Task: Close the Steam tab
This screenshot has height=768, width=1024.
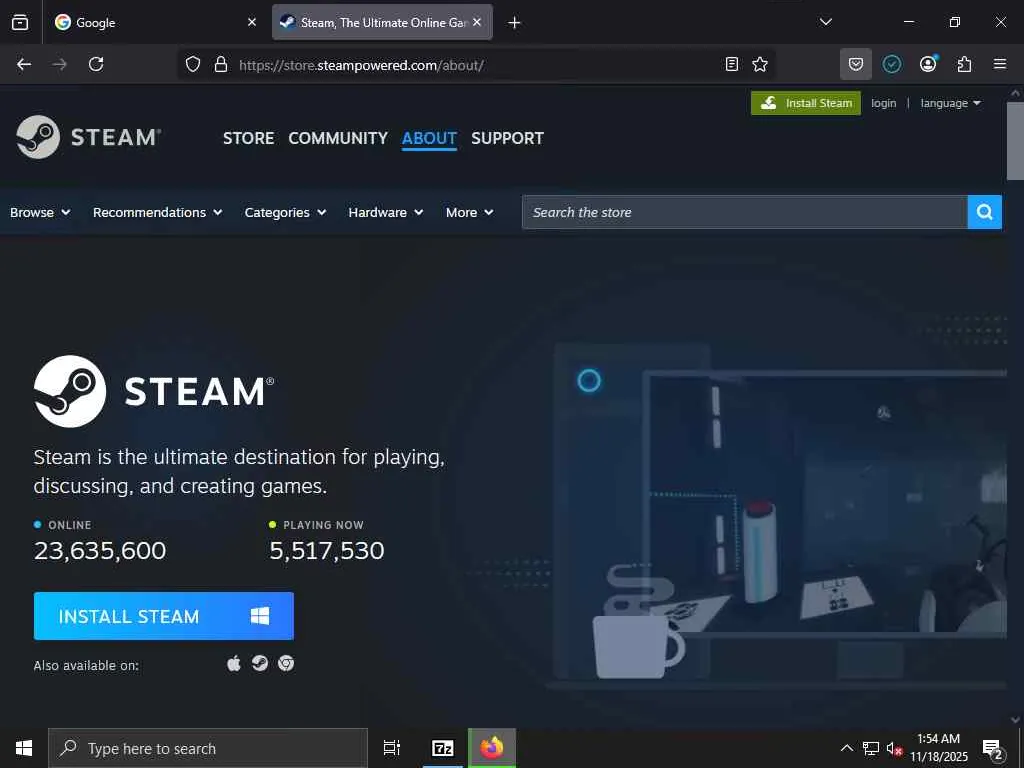Action: pos(477,22)
